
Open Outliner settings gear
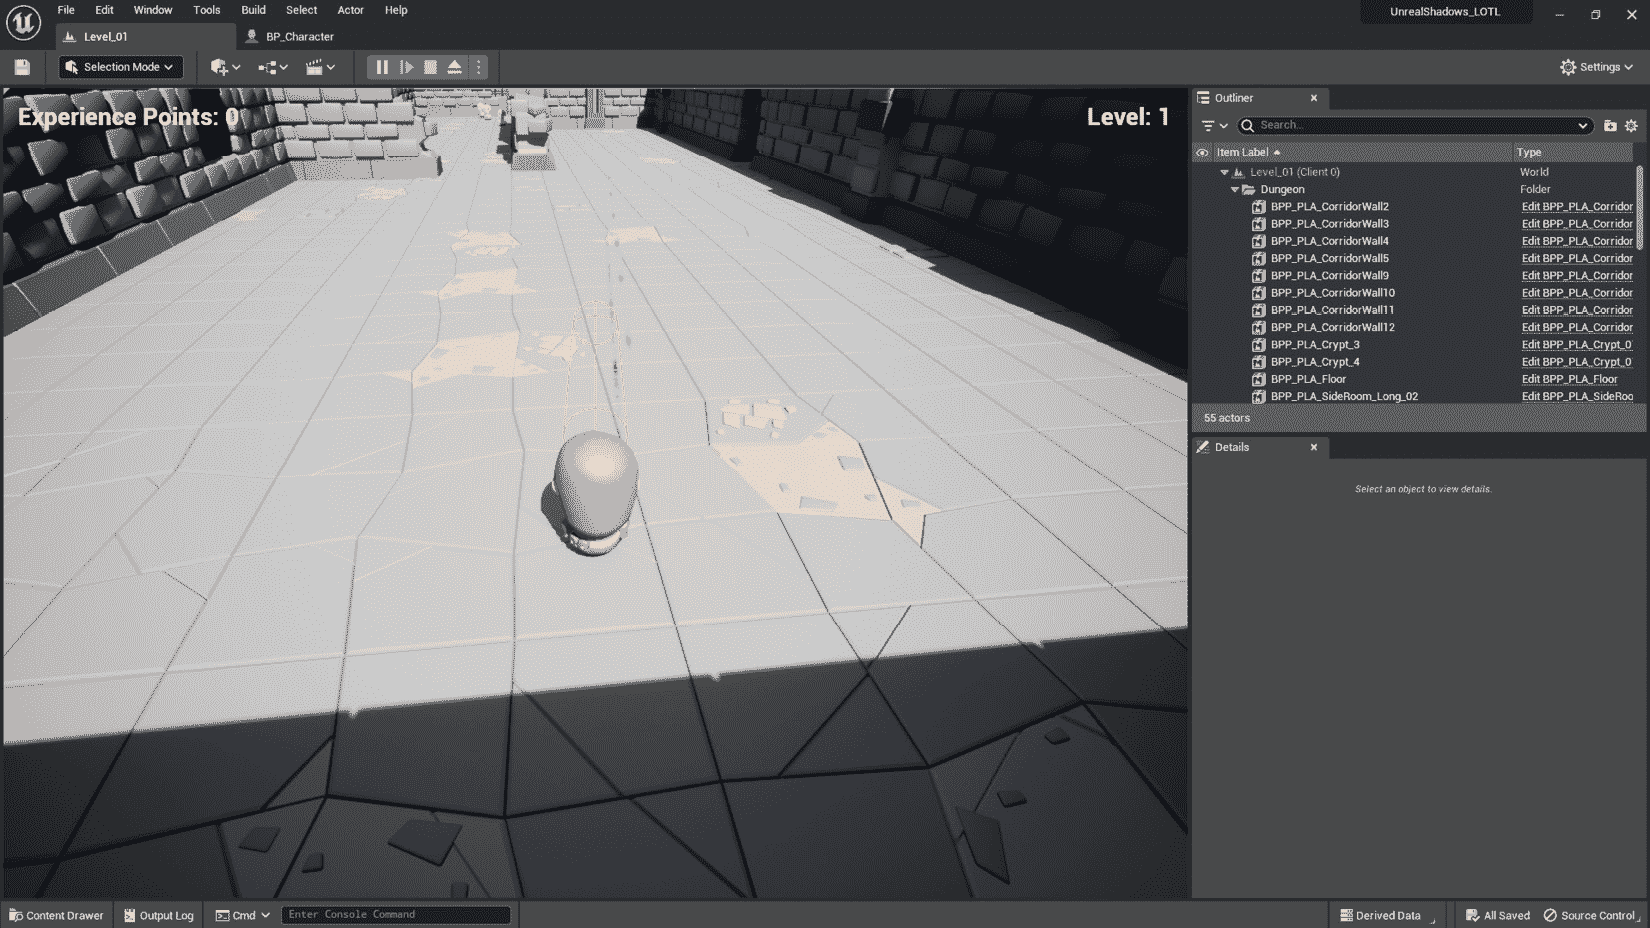pyautogui.click(x=1631, y=126)
